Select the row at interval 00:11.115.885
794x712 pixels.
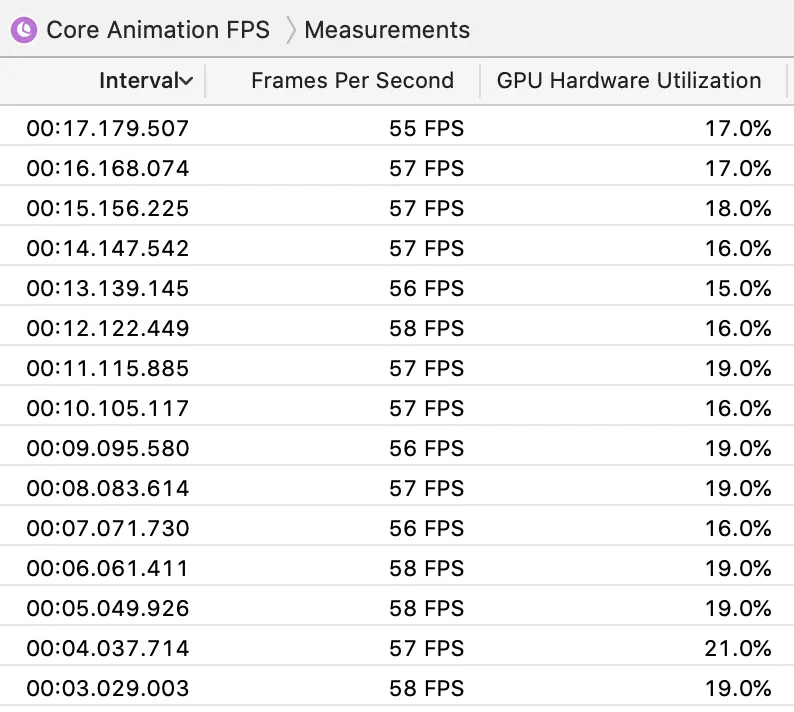click(108, 368)
